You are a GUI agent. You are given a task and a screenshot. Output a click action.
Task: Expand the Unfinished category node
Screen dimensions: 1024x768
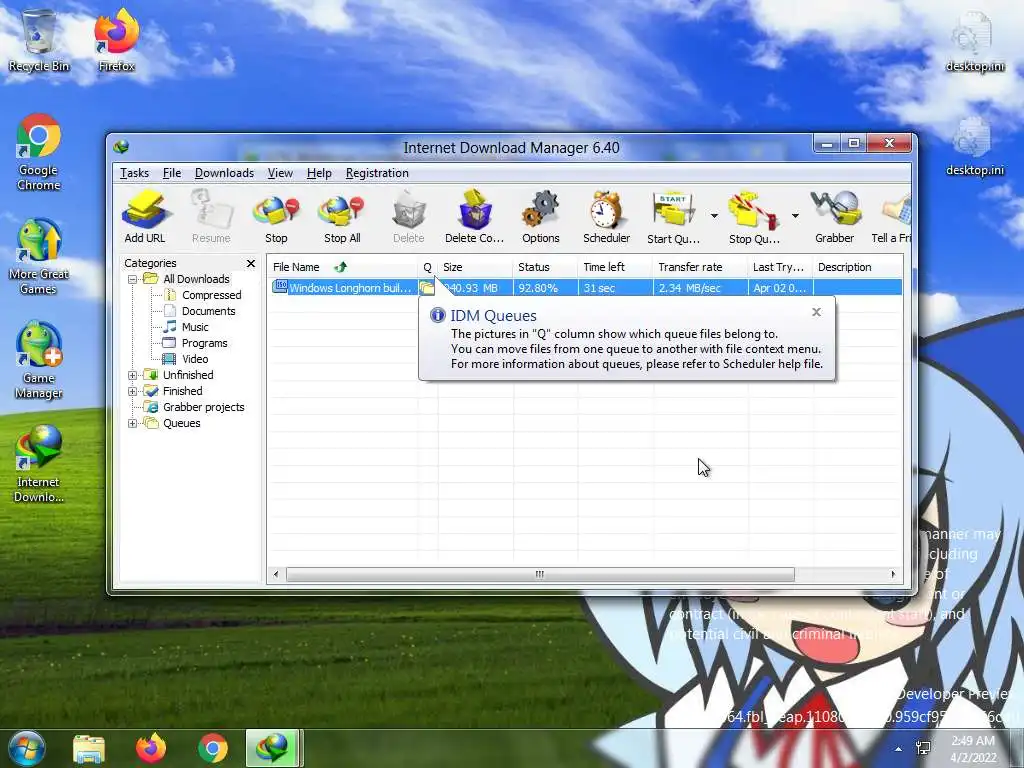click(x=133, y=376)
